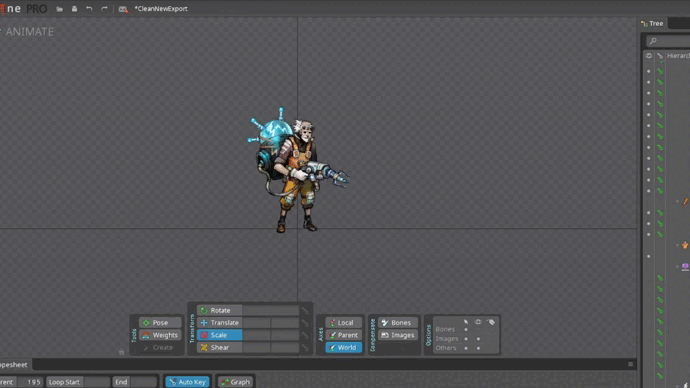The width and height of the screenshot is (690, 388).
Task: Toggle Others visible dot in Options
Action: 478,348
